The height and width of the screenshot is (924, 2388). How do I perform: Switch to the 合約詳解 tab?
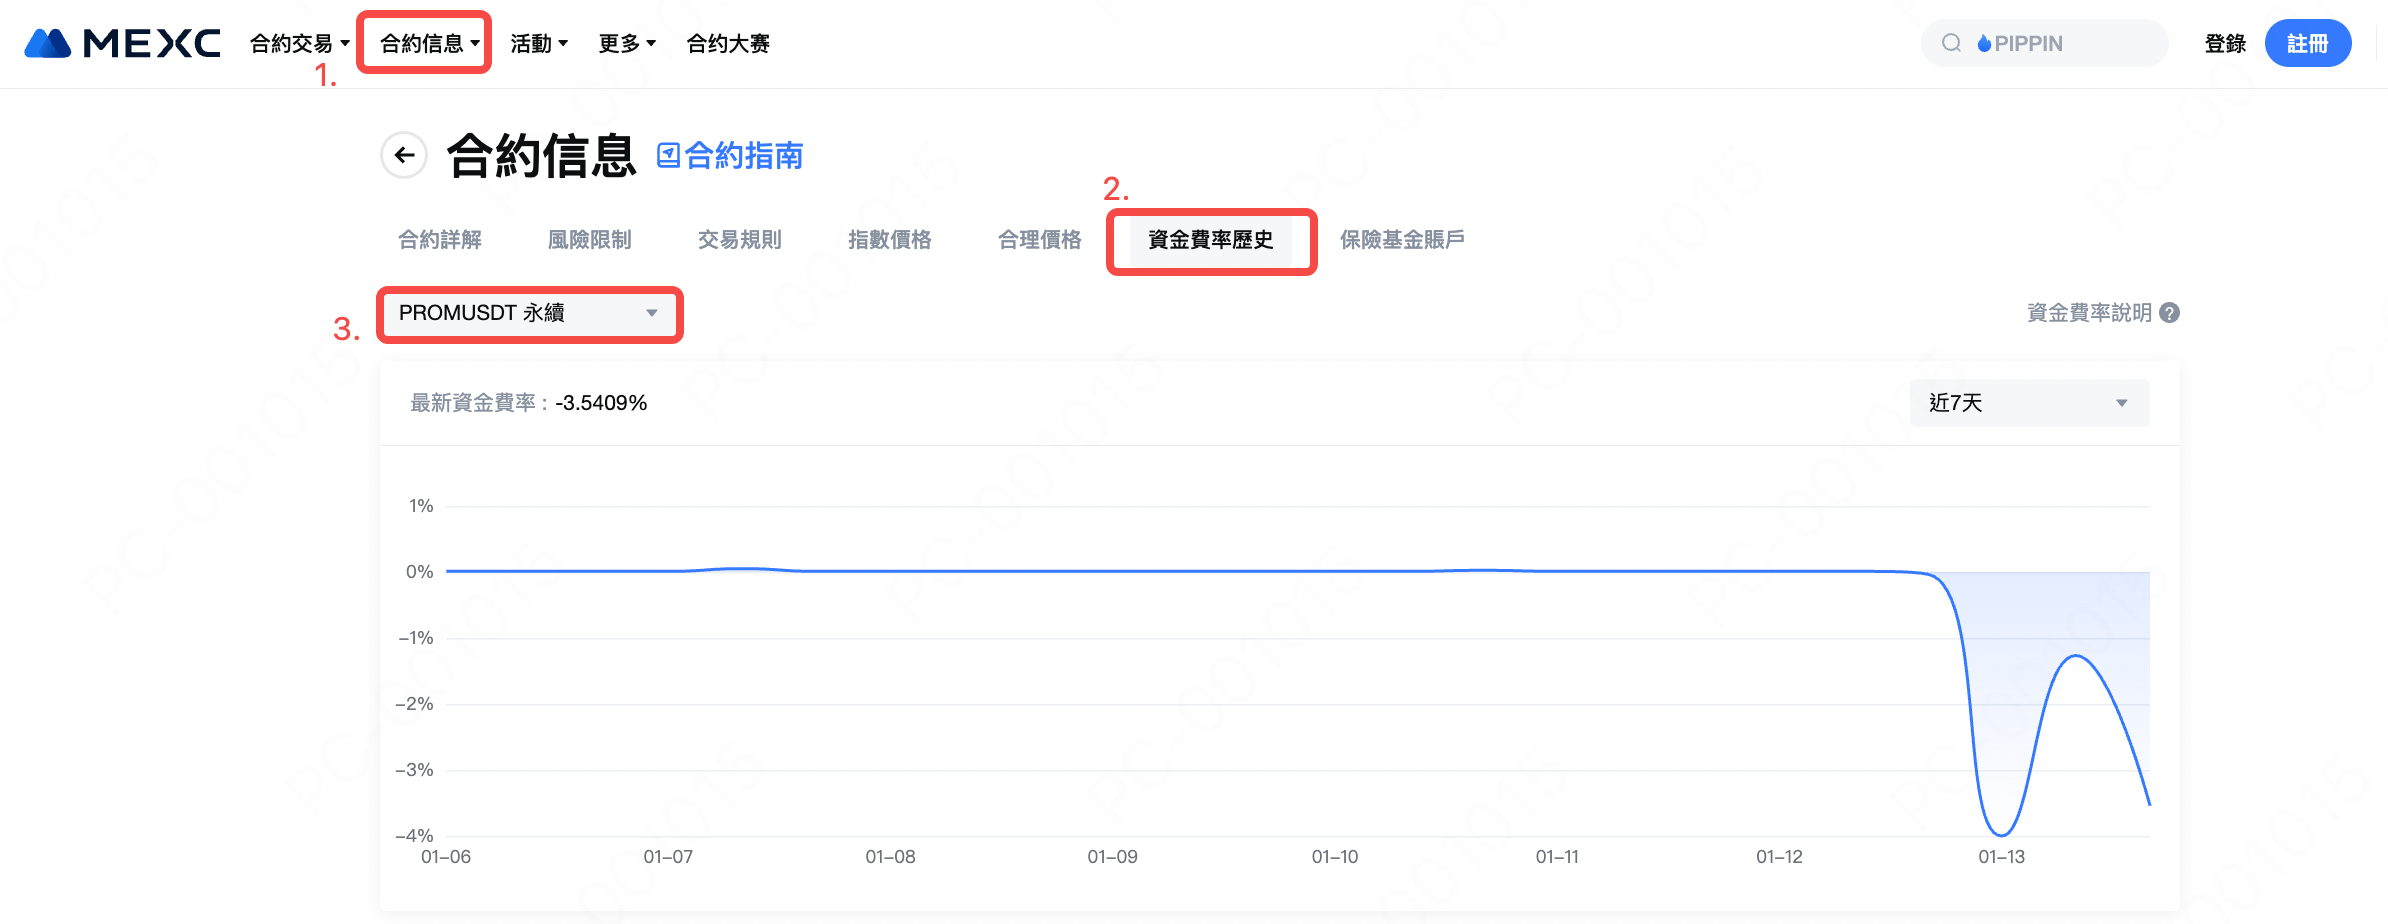440,240
